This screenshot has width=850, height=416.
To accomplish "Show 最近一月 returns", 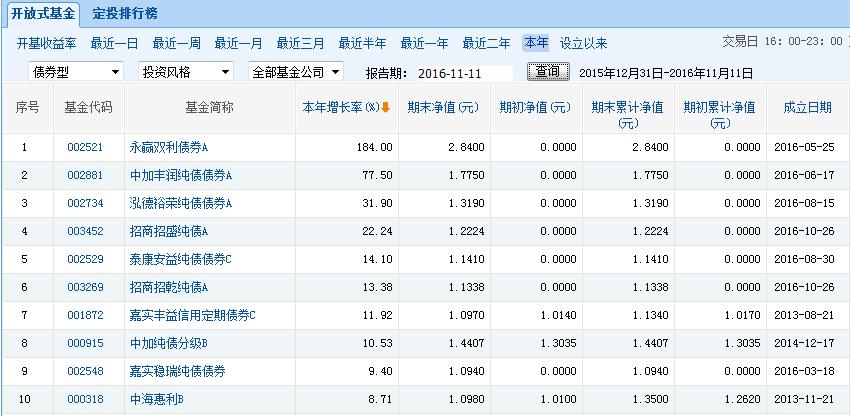I will pyautogui.click(x=238, y=43).
